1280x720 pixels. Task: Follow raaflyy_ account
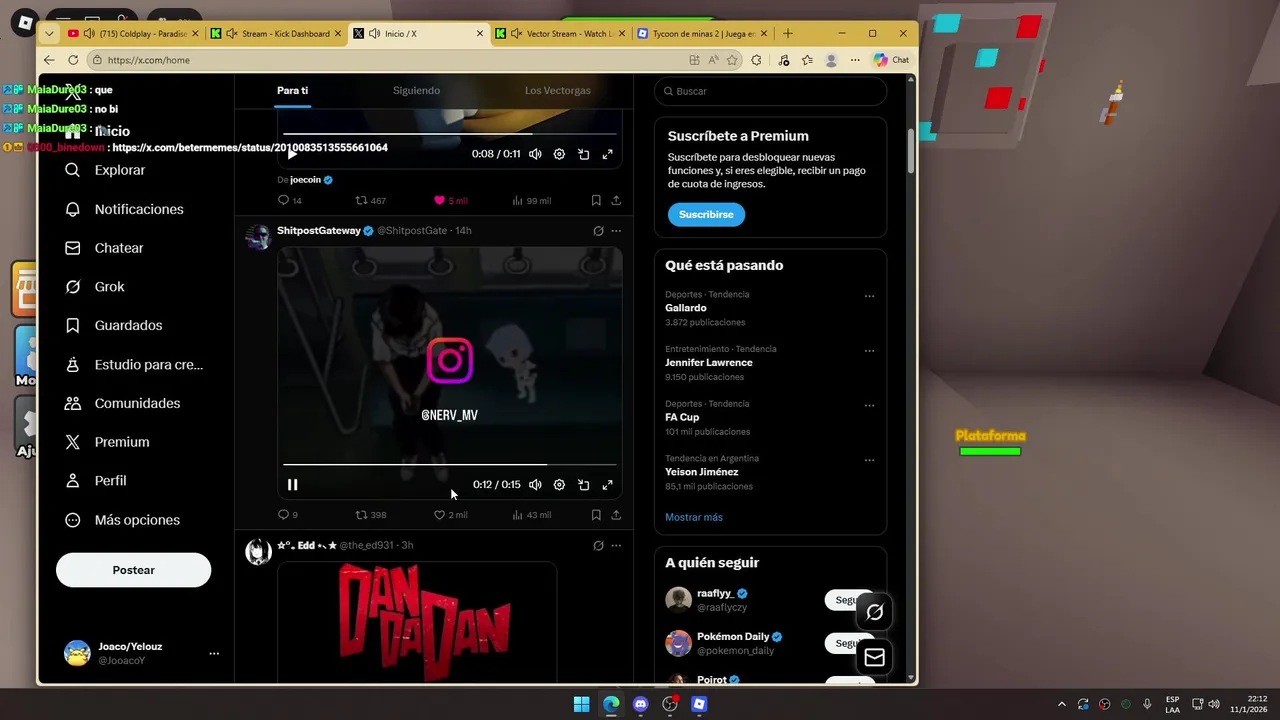[850, 600]
